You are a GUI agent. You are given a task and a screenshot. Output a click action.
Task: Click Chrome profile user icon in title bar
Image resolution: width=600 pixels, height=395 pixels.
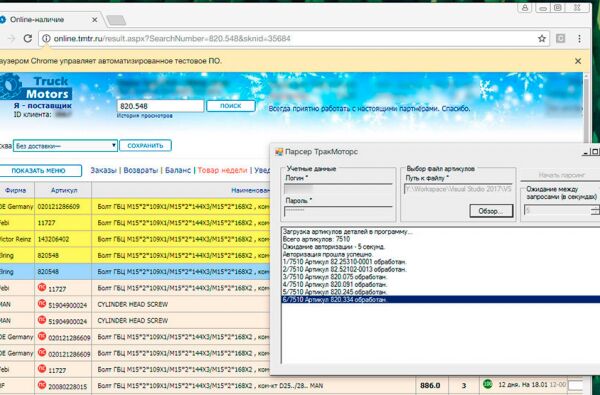click(x=524, y=8)
